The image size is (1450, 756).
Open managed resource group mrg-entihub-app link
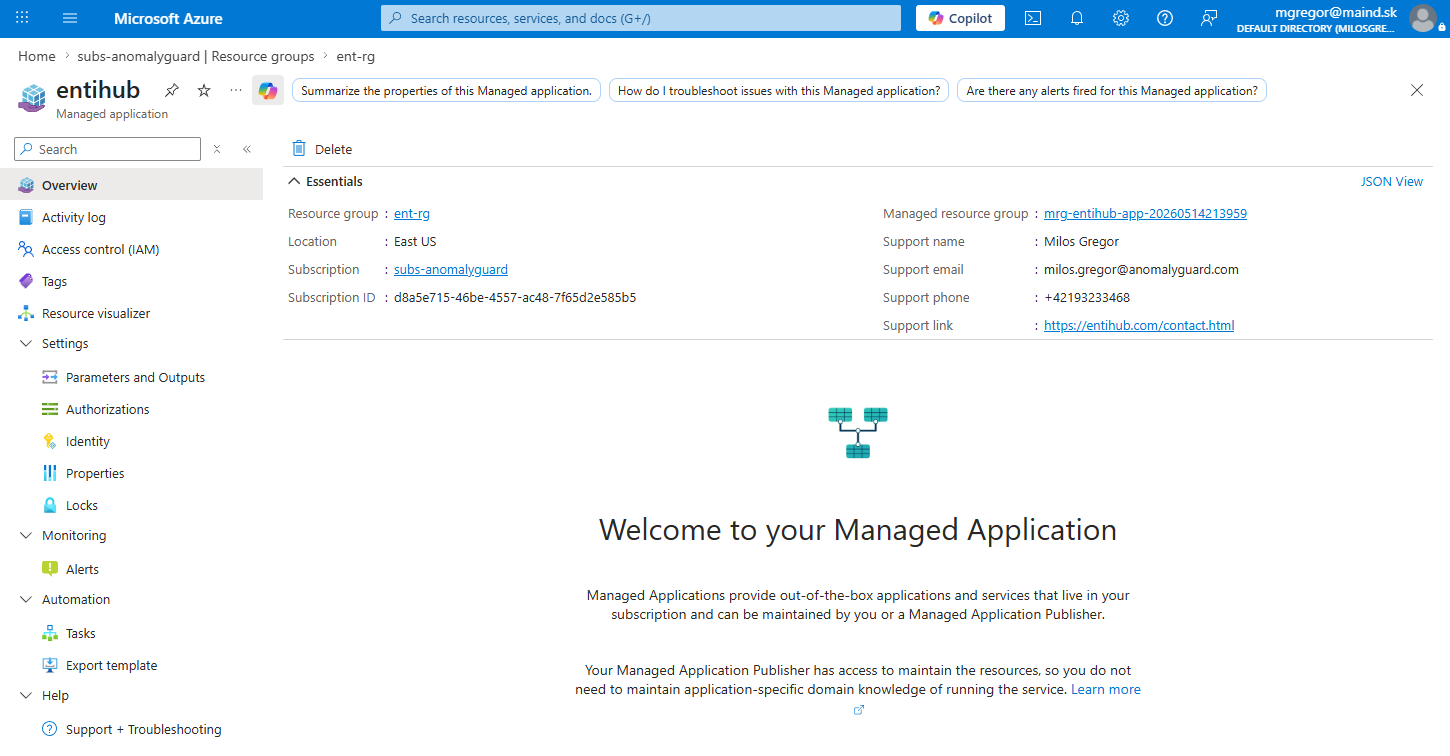[x=1145, y=214]
